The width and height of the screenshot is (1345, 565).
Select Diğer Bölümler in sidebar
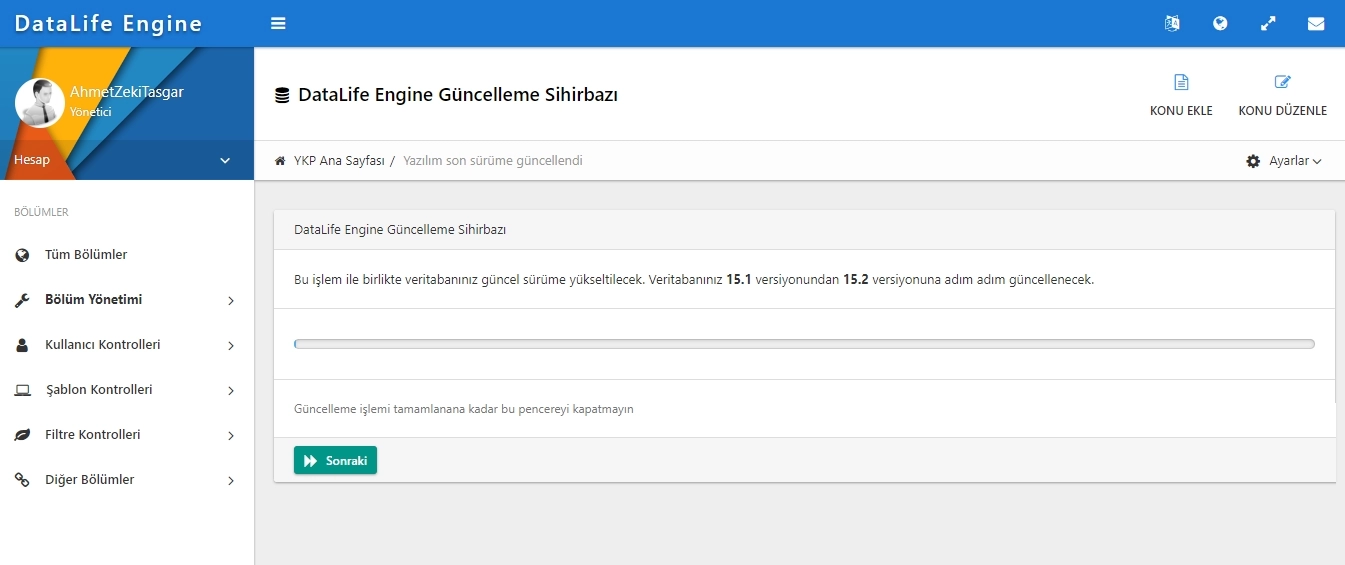coord(89,480)
